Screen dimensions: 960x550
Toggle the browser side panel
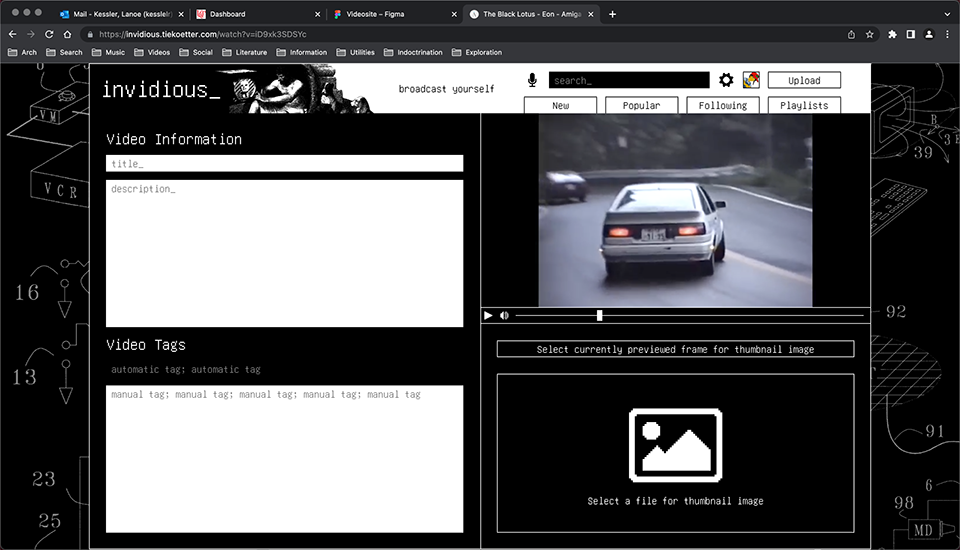pos(911,34)
